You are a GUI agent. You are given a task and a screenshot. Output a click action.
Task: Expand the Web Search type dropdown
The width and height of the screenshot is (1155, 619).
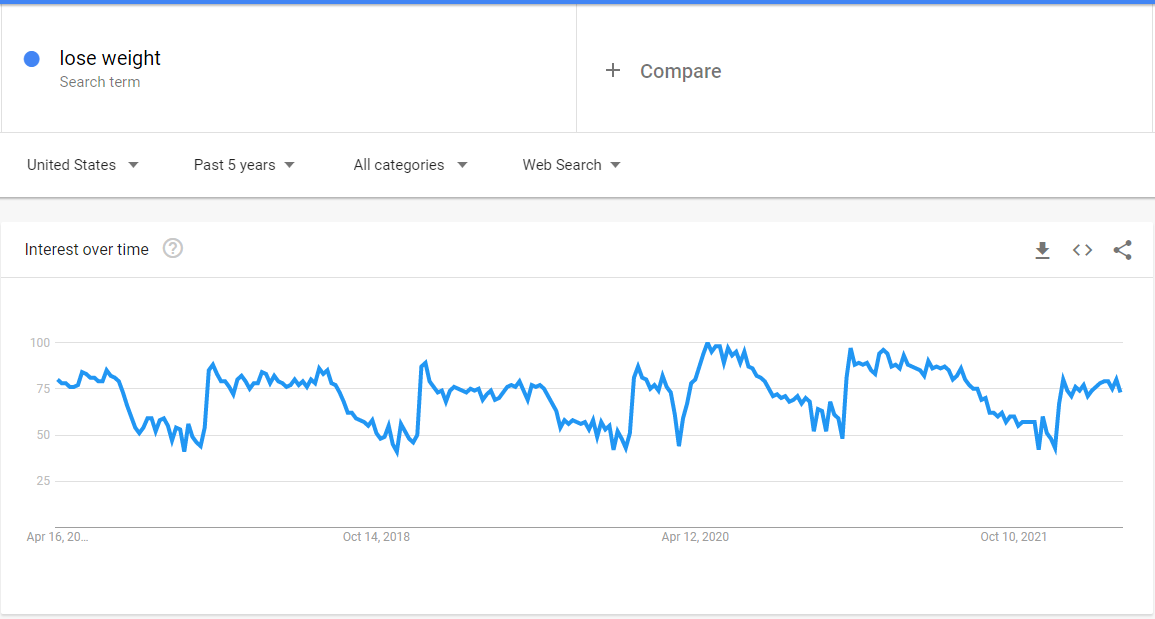coord(571,165)
